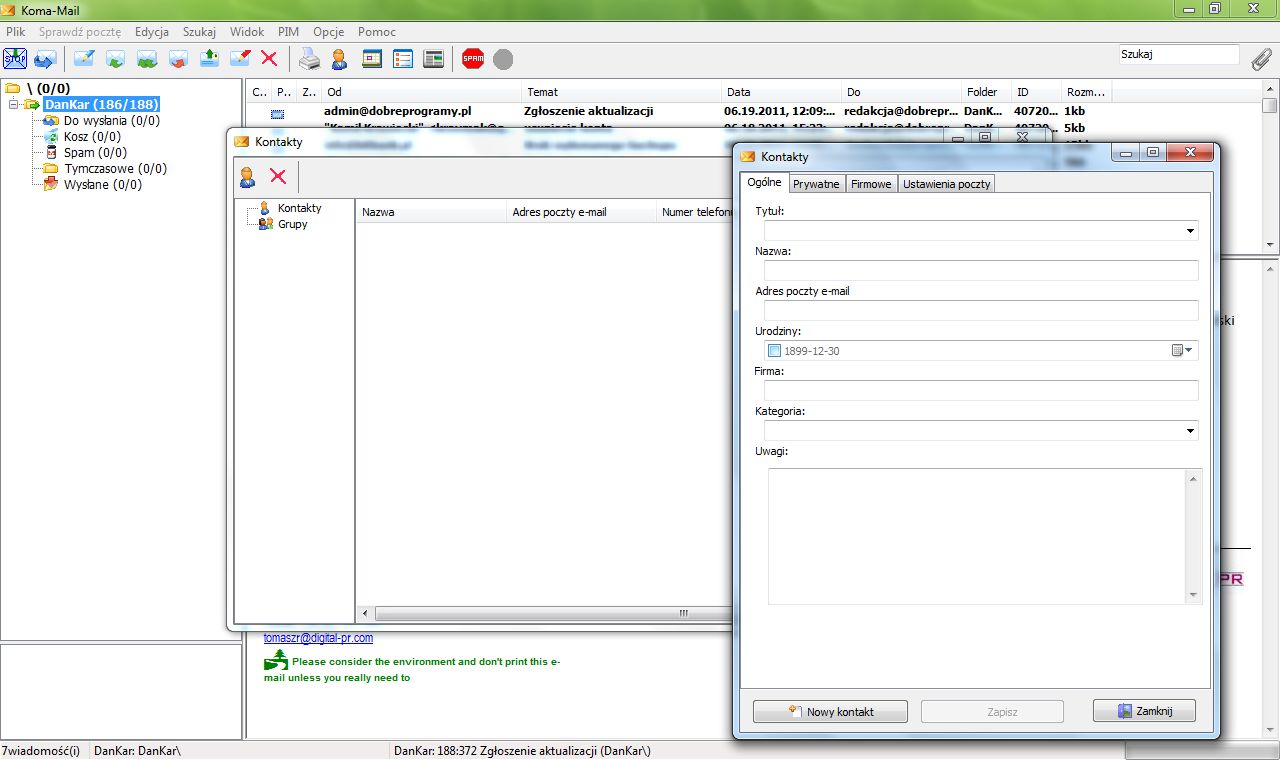Viewport: 1280px width, 760px height.
Task: Switch to the Ustawienia poczty tab
Action: click(946, 184)
